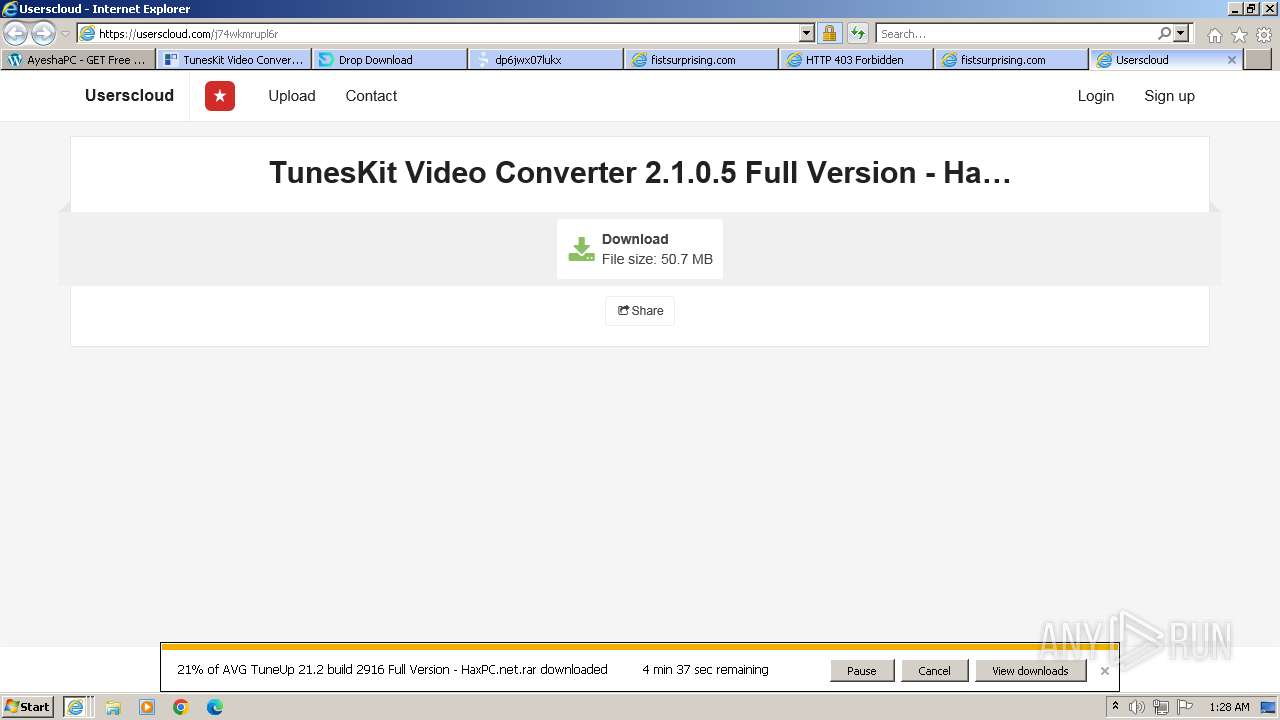Click the search magnifier icon
This screenshot has height=720, width=1280.
pos(1164,33)
